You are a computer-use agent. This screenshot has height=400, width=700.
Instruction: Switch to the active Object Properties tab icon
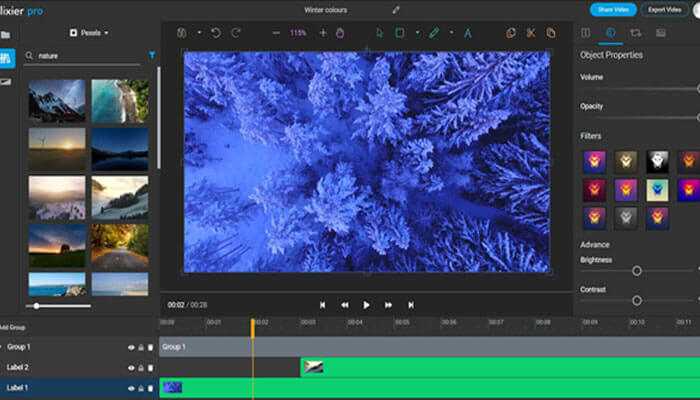coord(611,33)
